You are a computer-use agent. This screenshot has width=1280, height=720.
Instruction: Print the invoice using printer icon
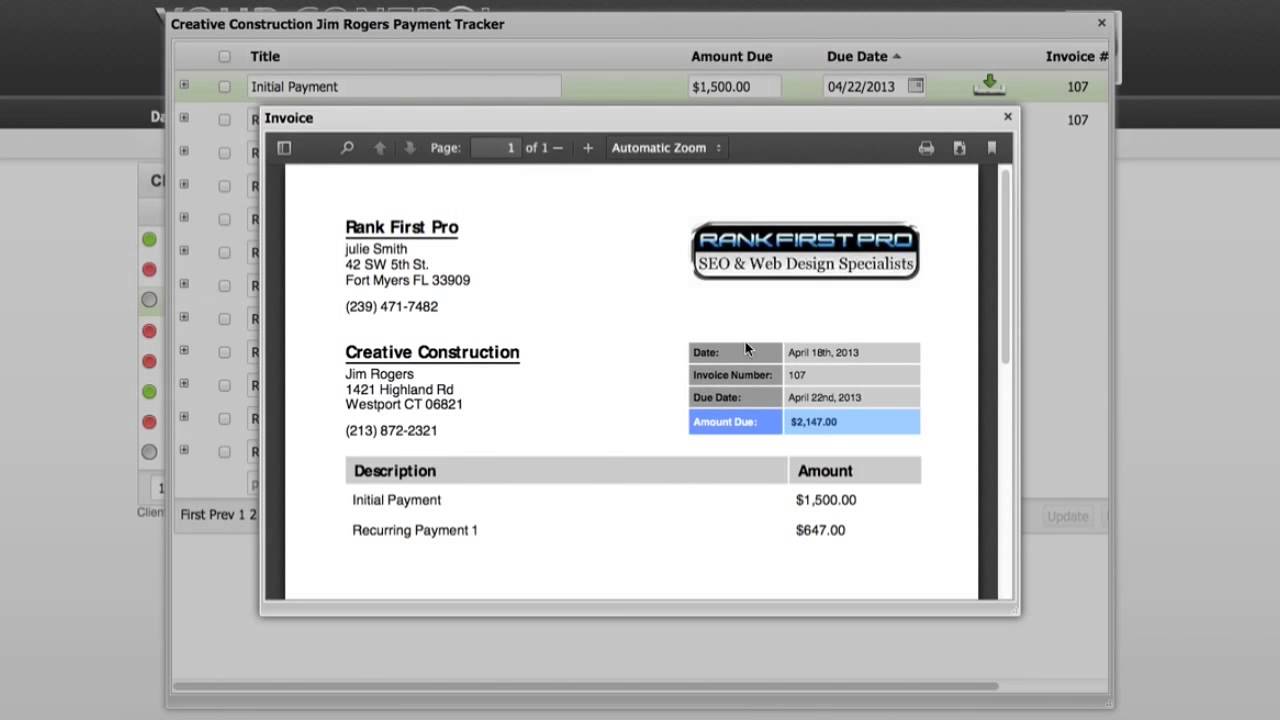click(x=926, y=148)
